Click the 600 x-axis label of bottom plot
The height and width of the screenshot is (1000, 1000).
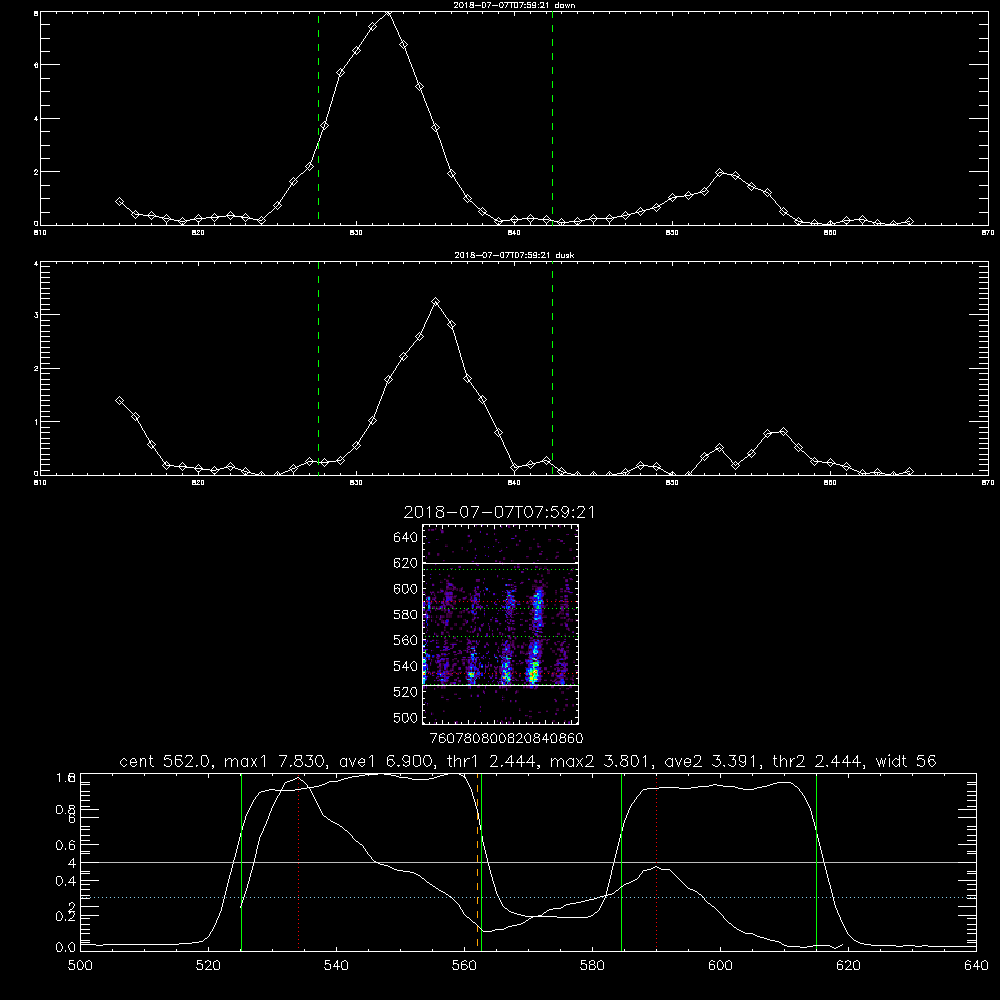pos(721,966)
